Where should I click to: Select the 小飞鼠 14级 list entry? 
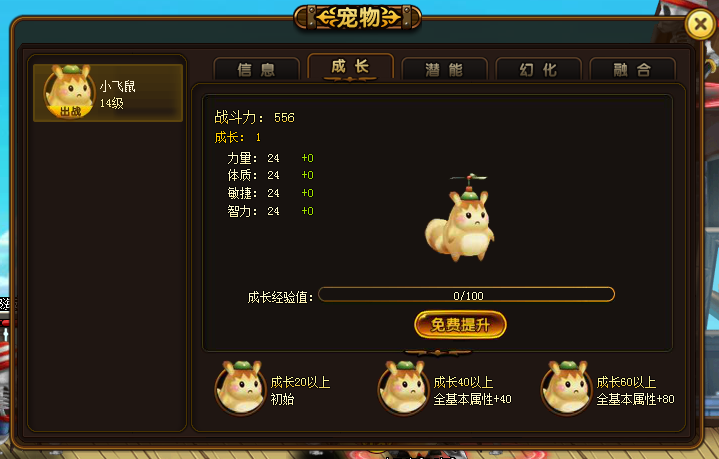click(x=108, y=93)
